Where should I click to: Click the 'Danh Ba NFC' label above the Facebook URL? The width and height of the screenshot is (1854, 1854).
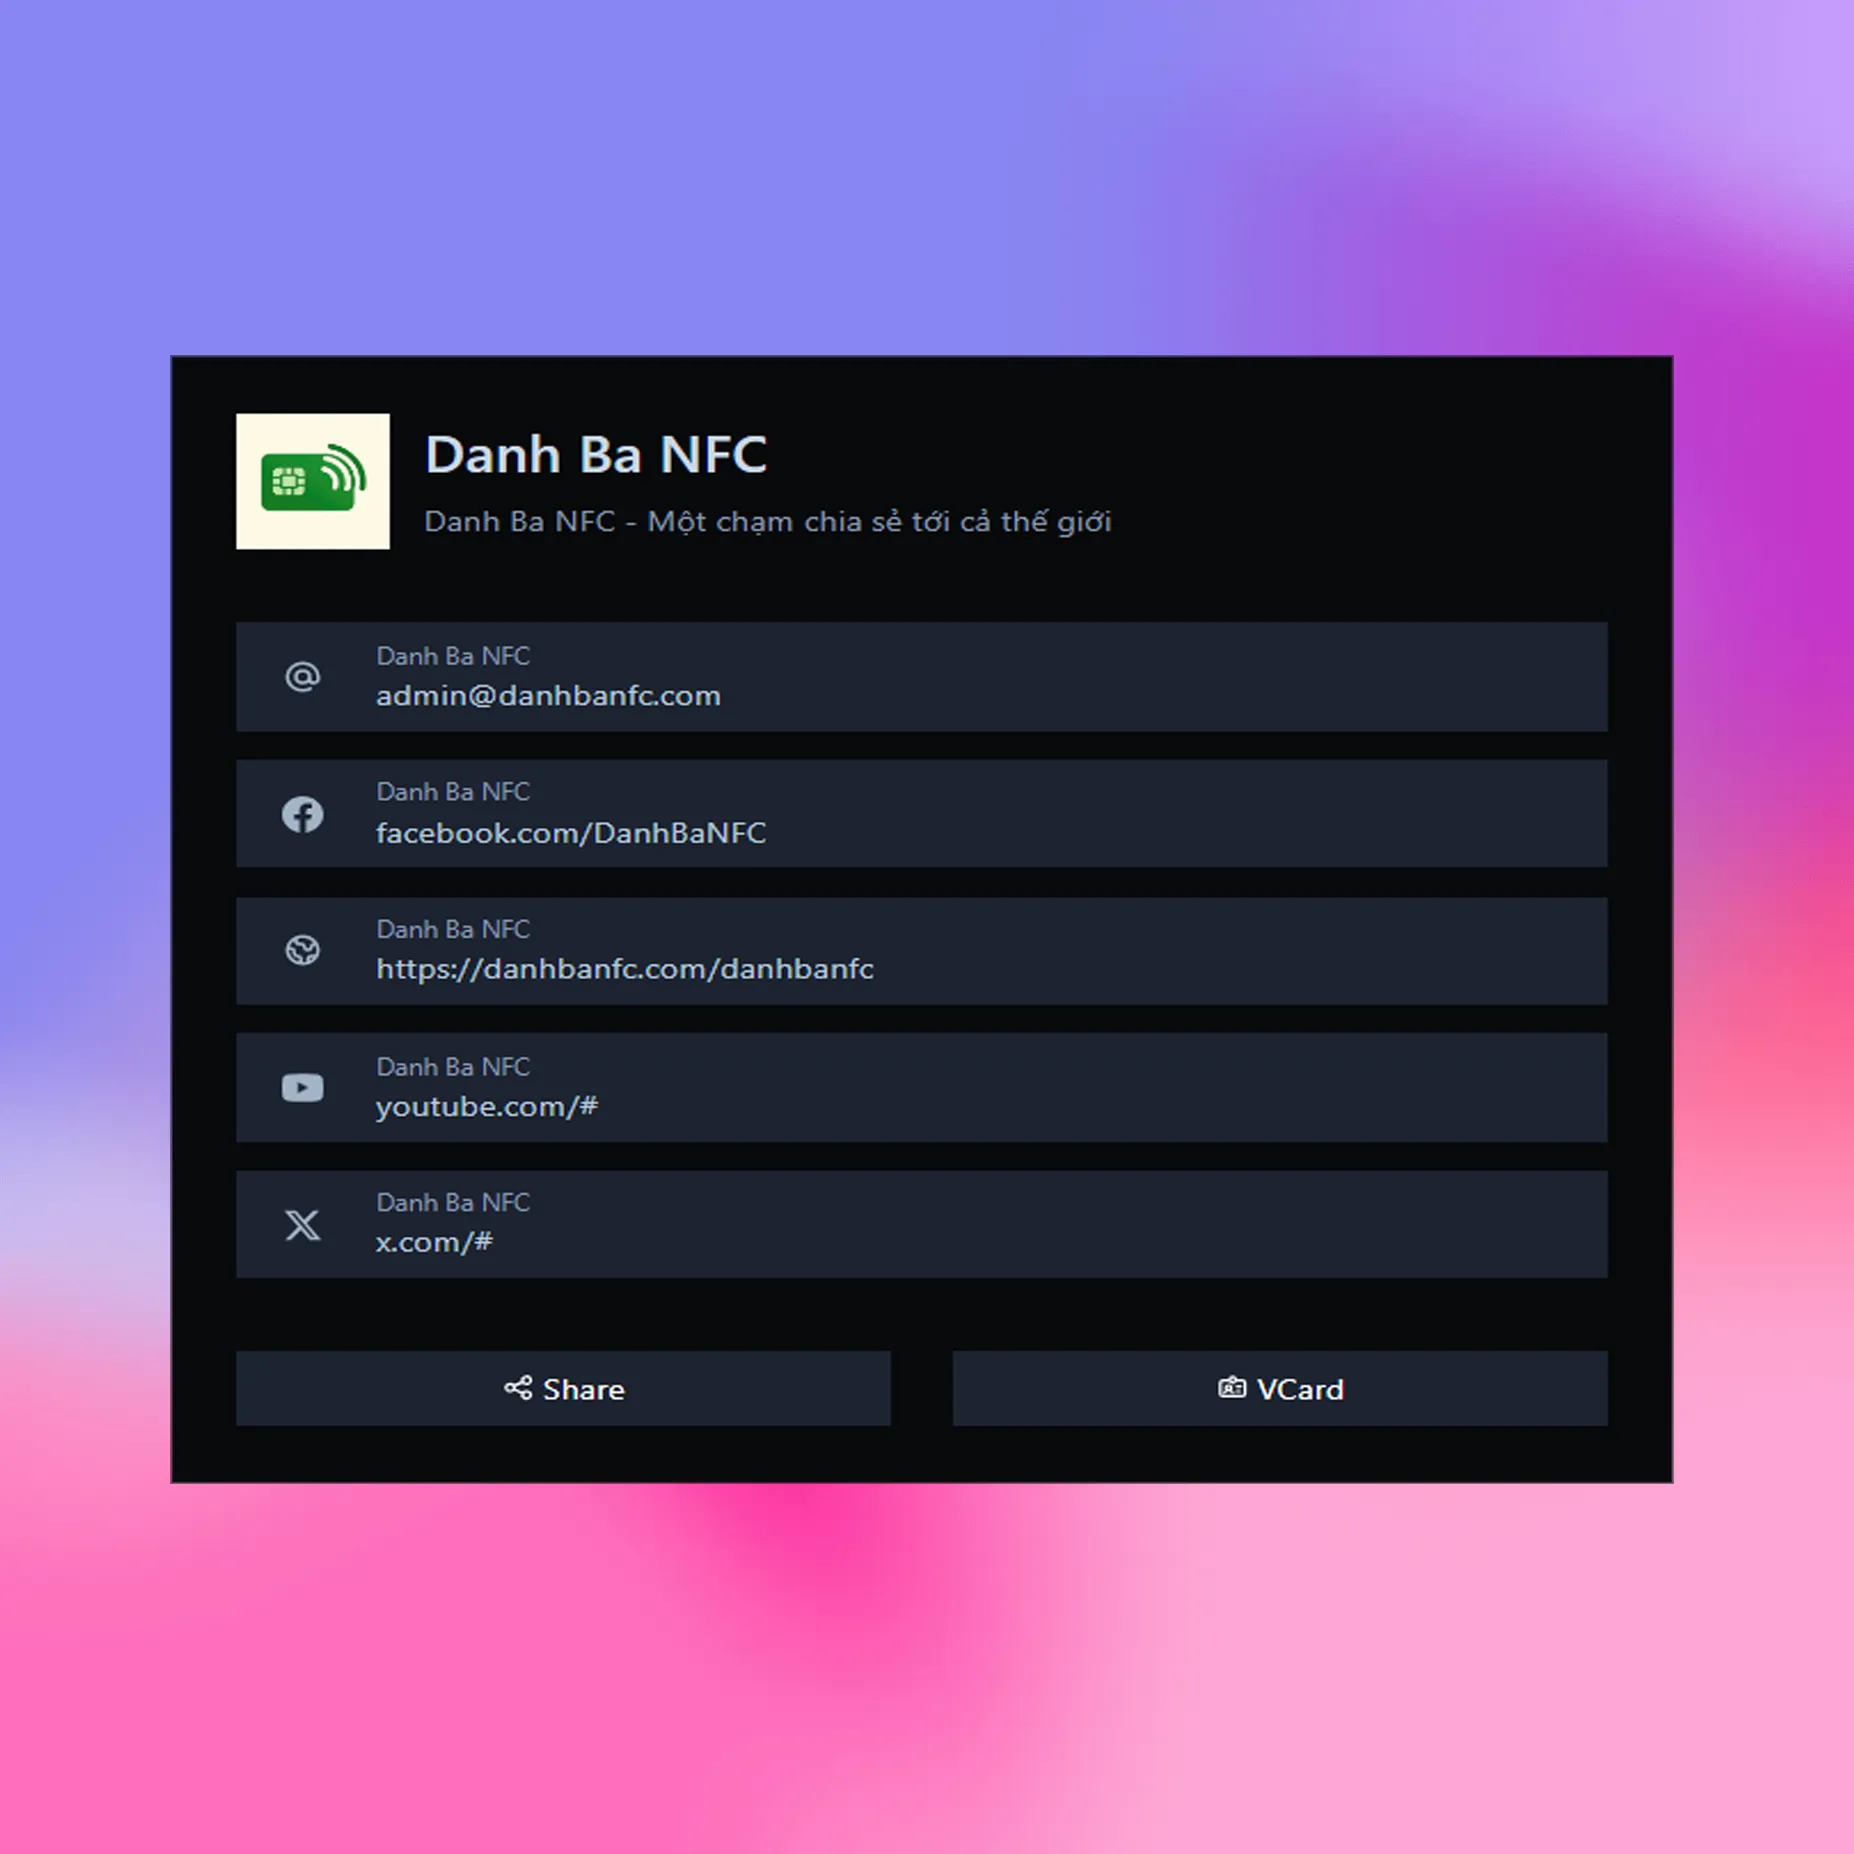point(453,792)
